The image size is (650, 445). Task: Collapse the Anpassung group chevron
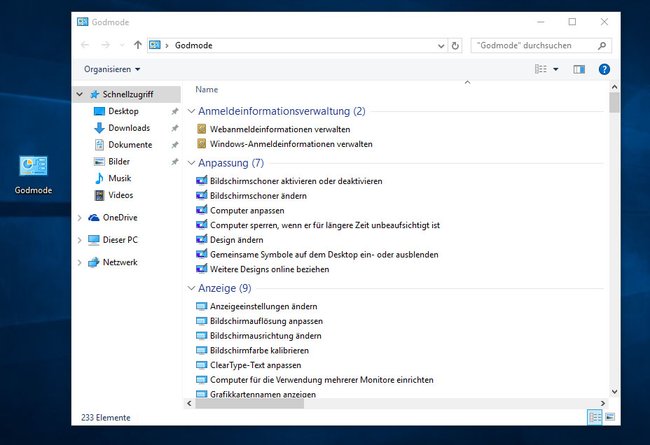point(191,163)
